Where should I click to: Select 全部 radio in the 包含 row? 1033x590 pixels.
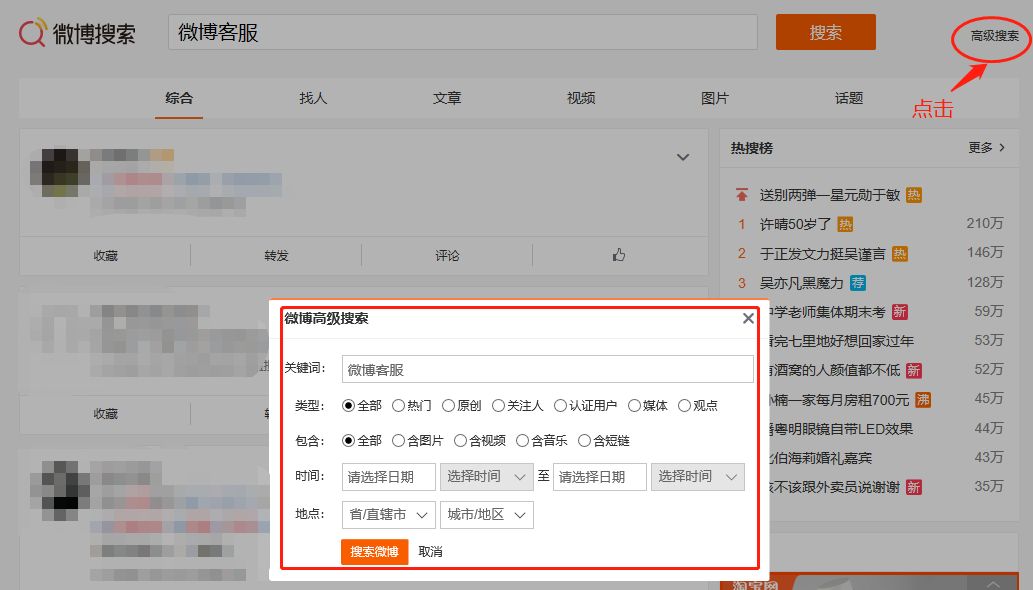point(349,441)
